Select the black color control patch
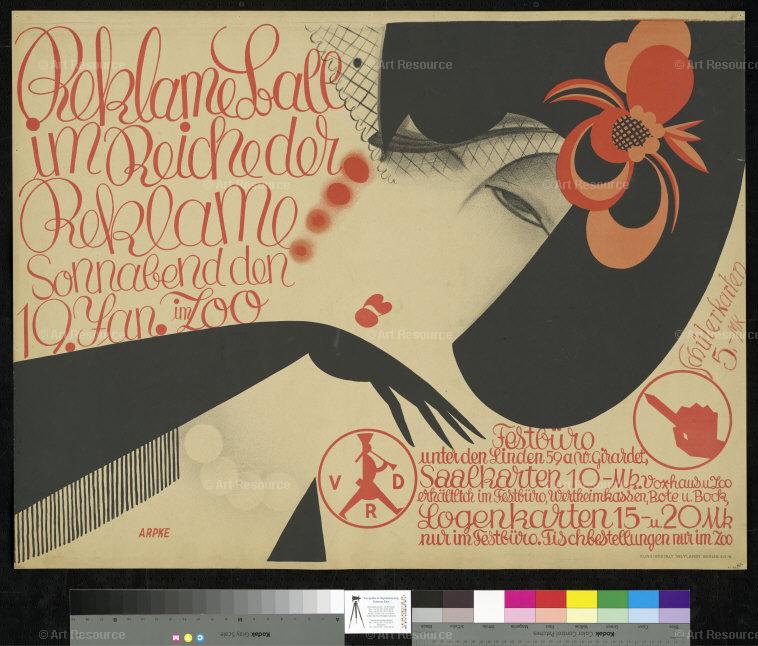The height and width of the screenshot is (646, 758). (427, 599)
